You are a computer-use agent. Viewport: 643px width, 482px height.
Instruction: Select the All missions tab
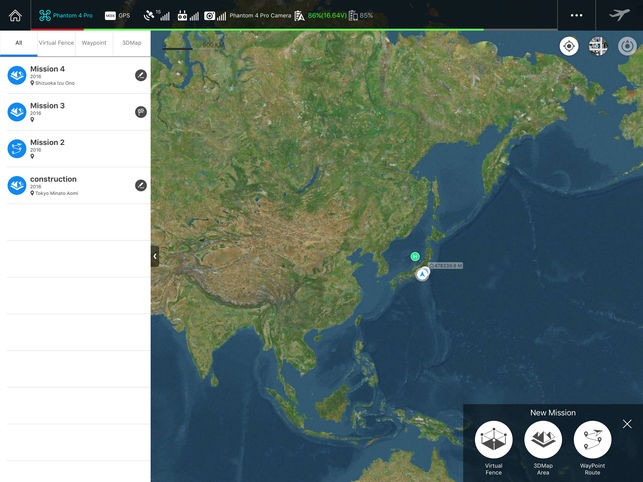(18, 43)
